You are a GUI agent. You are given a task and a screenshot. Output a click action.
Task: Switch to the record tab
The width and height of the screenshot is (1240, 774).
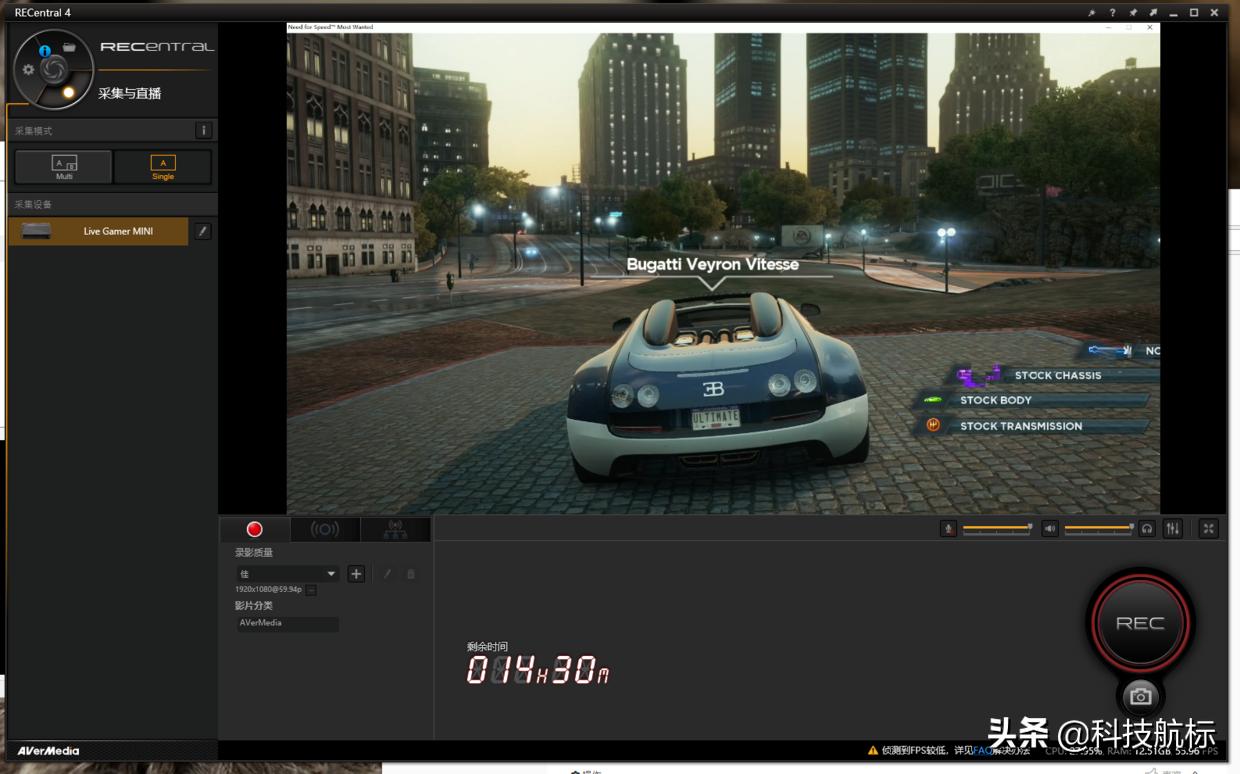point(255,530)
